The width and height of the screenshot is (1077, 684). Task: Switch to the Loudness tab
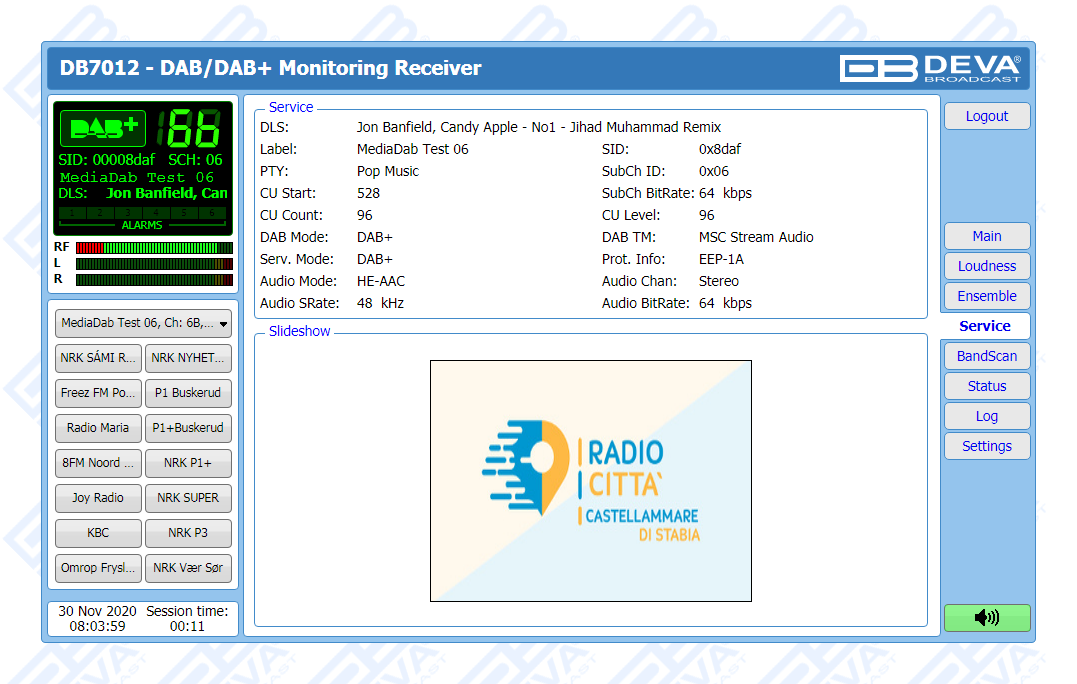(986, 266)
